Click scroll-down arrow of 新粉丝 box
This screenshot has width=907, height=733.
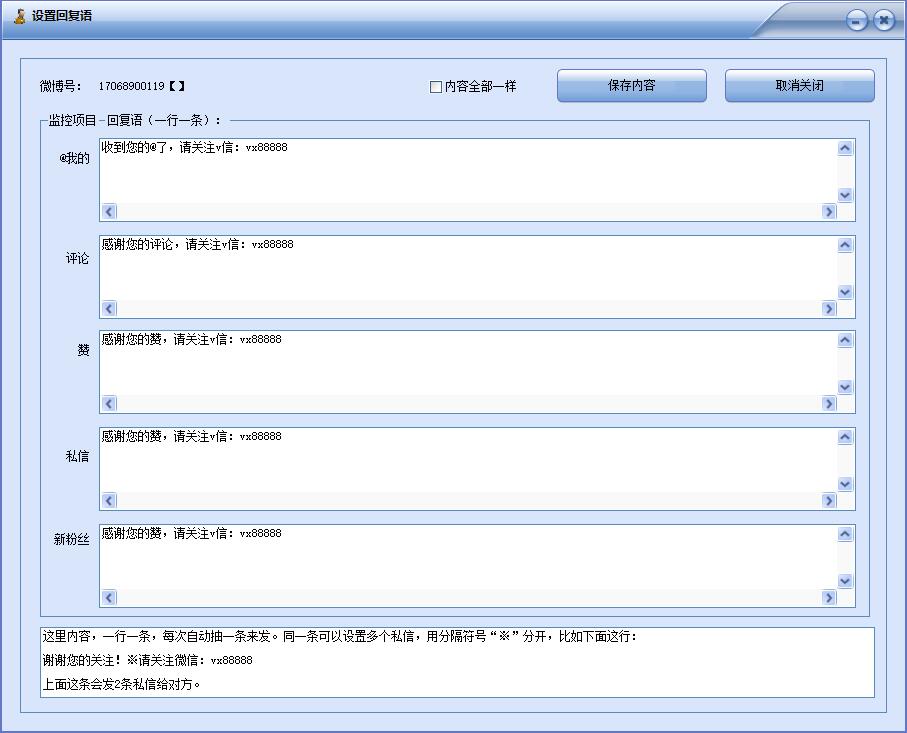pyautogui.click(x=845, y=581)
